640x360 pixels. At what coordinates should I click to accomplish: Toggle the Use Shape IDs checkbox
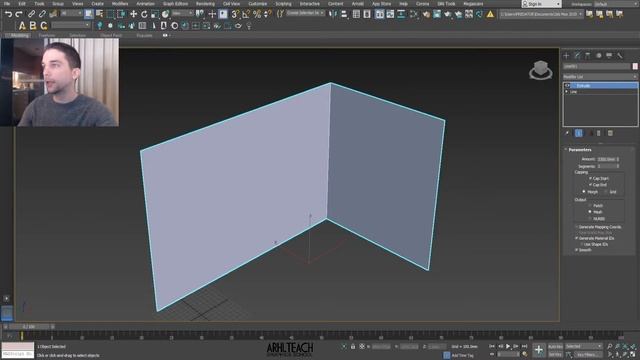[581, 244]
